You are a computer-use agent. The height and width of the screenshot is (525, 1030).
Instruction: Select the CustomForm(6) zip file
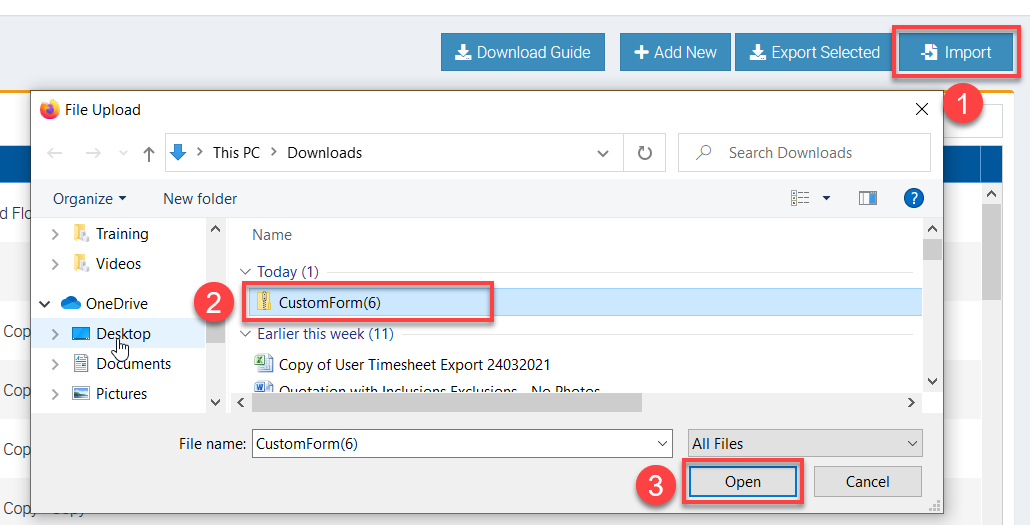click(329, 302)
